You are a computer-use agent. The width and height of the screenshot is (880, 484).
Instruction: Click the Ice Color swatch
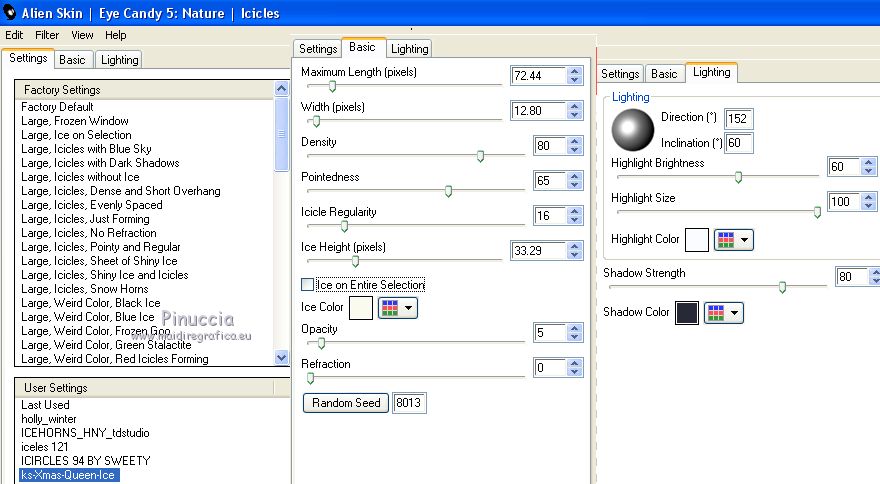click(x=361, y=308)
